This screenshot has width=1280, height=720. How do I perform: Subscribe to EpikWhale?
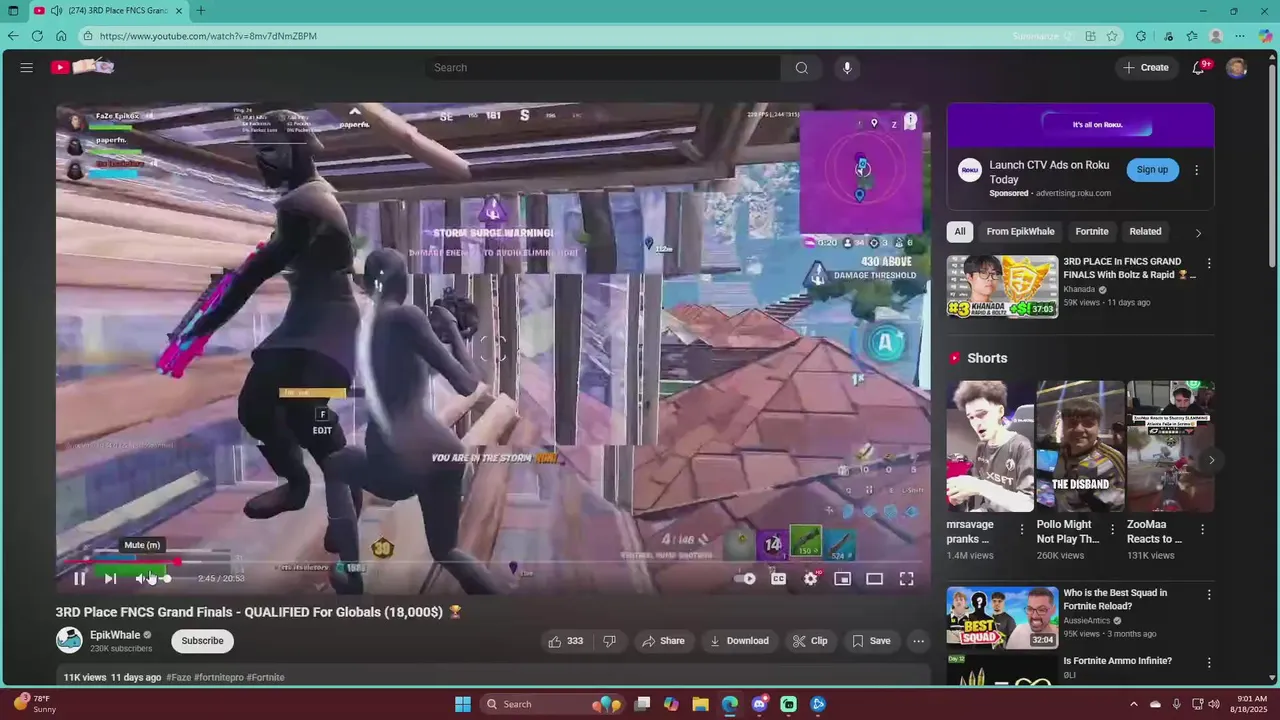[x=202, y=641]
